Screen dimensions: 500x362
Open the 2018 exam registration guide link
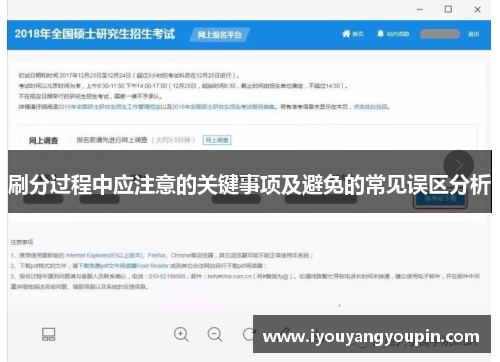tap(223, 107)
